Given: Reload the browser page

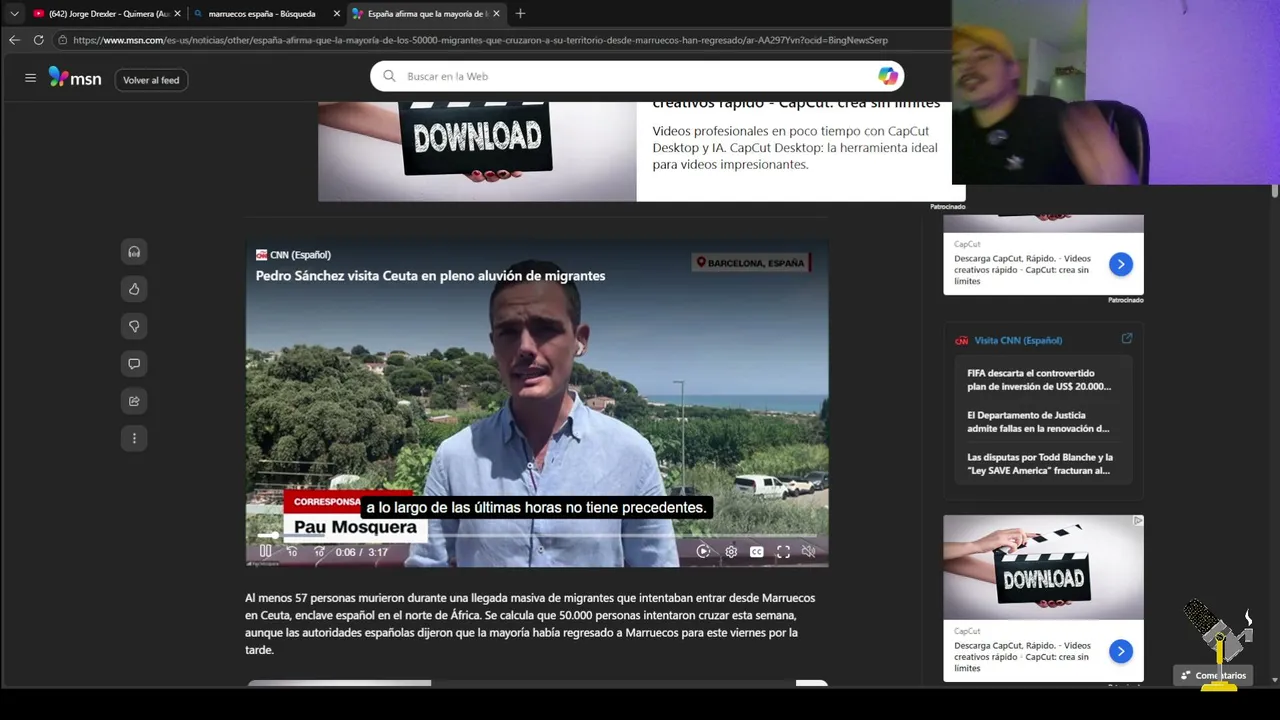Looking at the screenshot, I should tap(38, 40).
